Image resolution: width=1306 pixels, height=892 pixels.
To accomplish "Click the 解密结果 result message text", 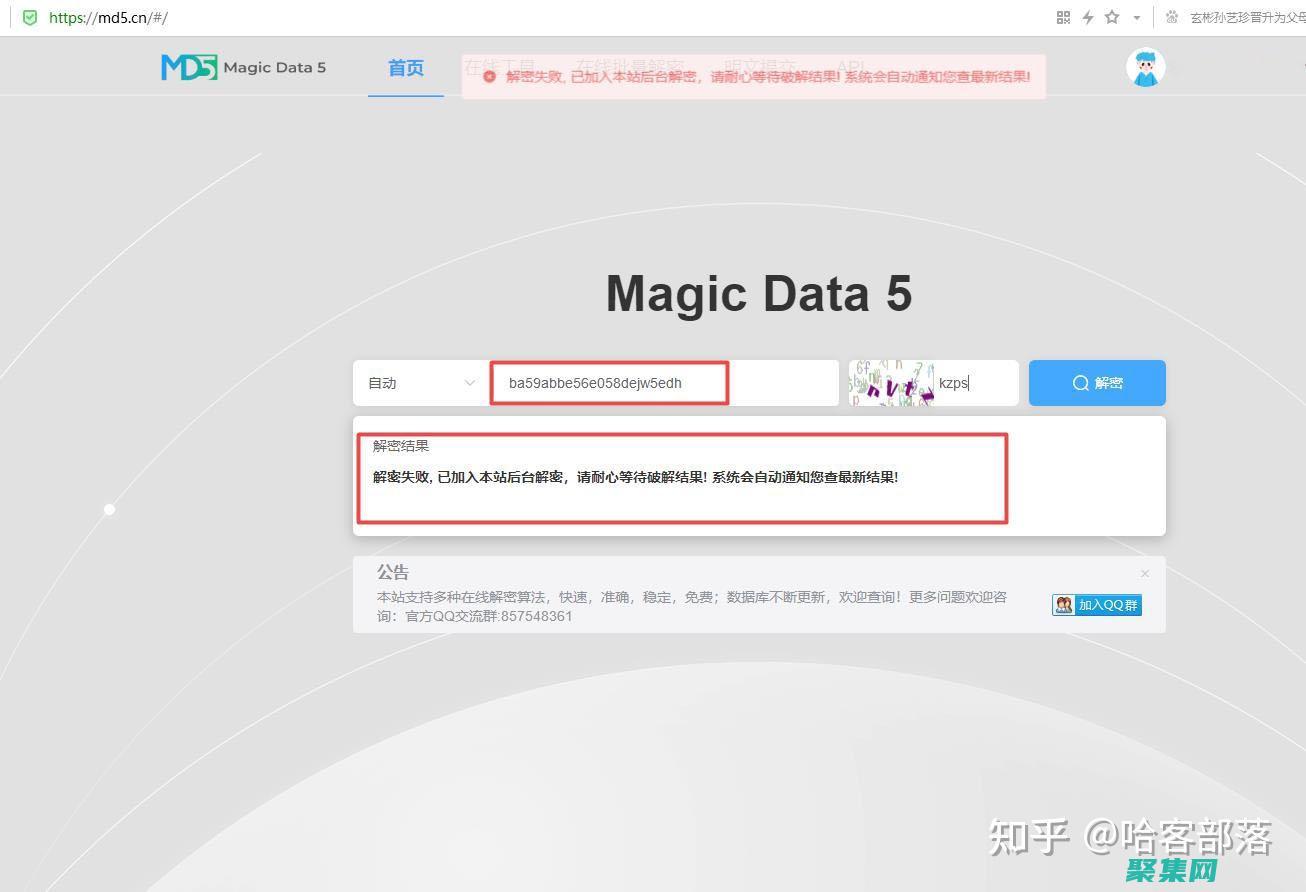I will coord(635,477).
